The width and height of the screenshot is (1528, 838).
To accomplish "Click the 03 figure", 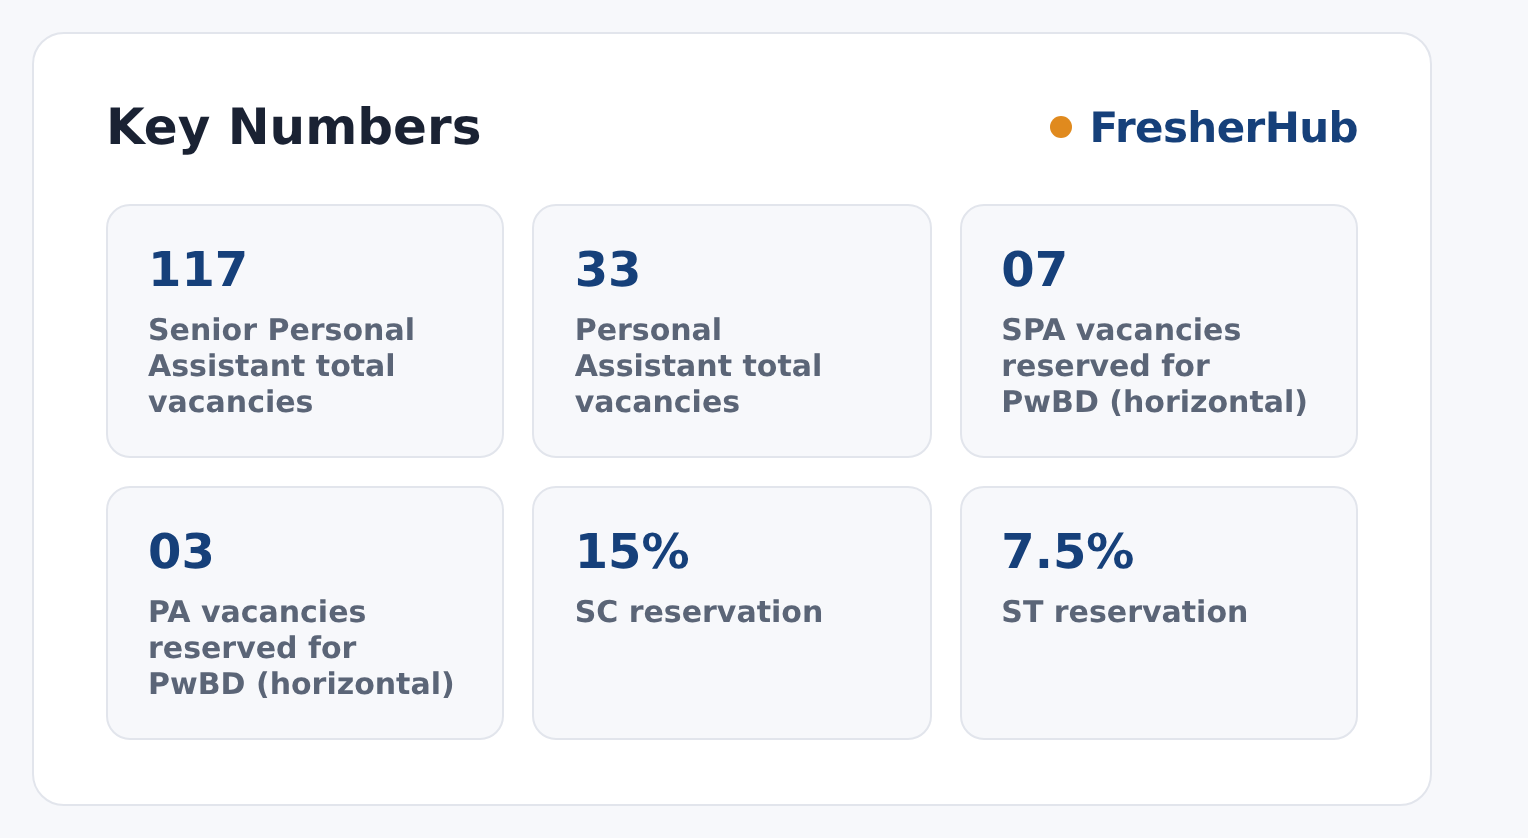I will [181, 552].
